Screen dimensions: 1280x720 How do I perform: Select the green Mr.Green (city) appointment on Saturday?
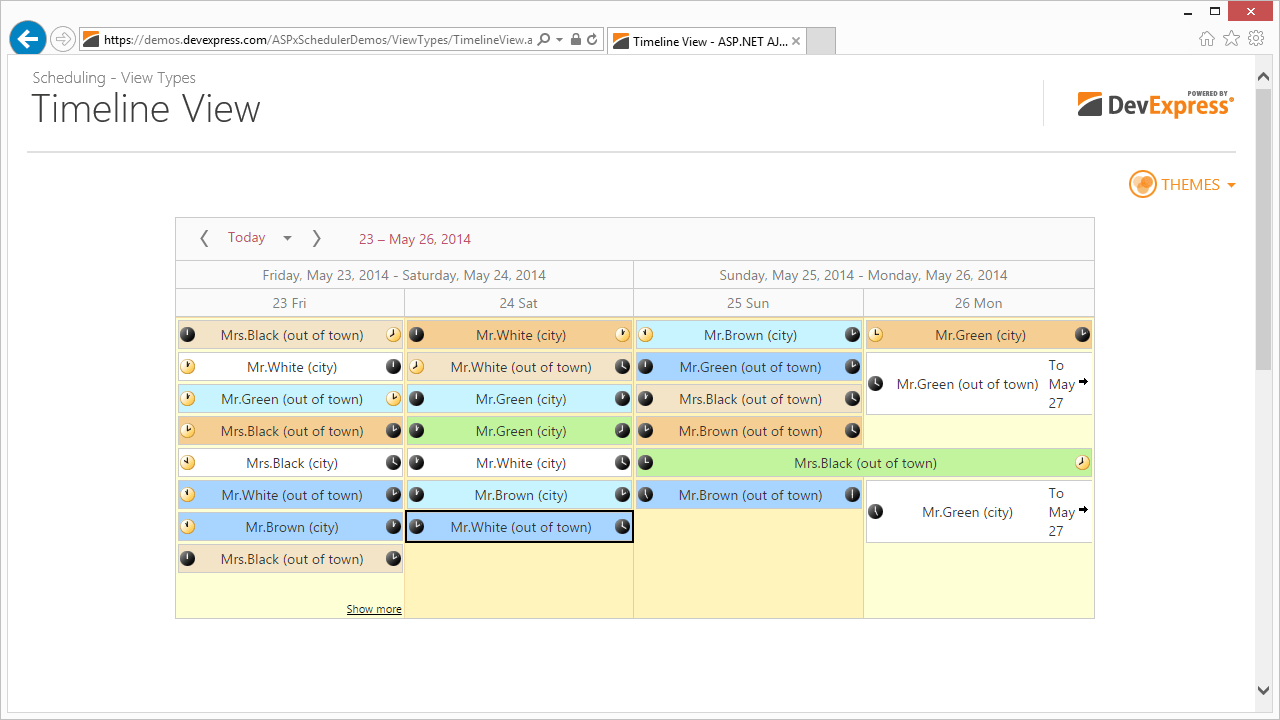(x=520, y=431)
